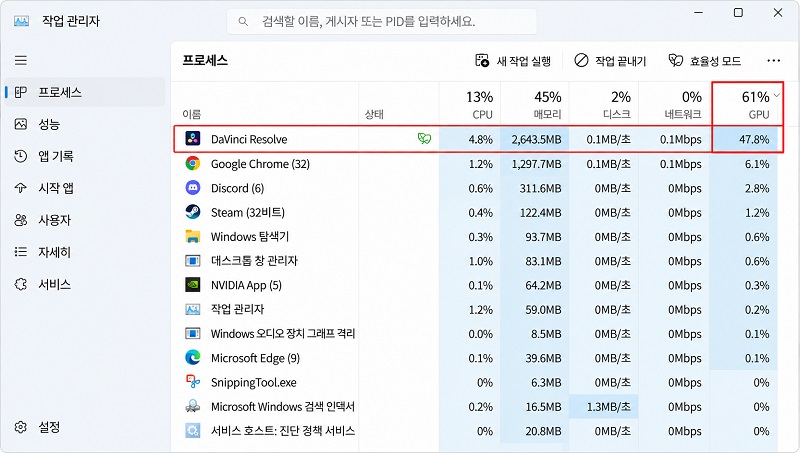Open the 앱 기록 tab
The height and width of the screenshot is (453, 800).
(85, 156)
